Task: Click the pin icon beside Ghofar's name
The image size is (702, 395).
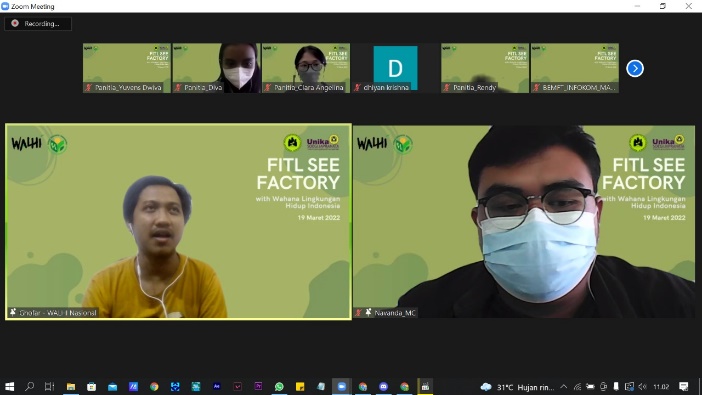Action: [13, 313]
